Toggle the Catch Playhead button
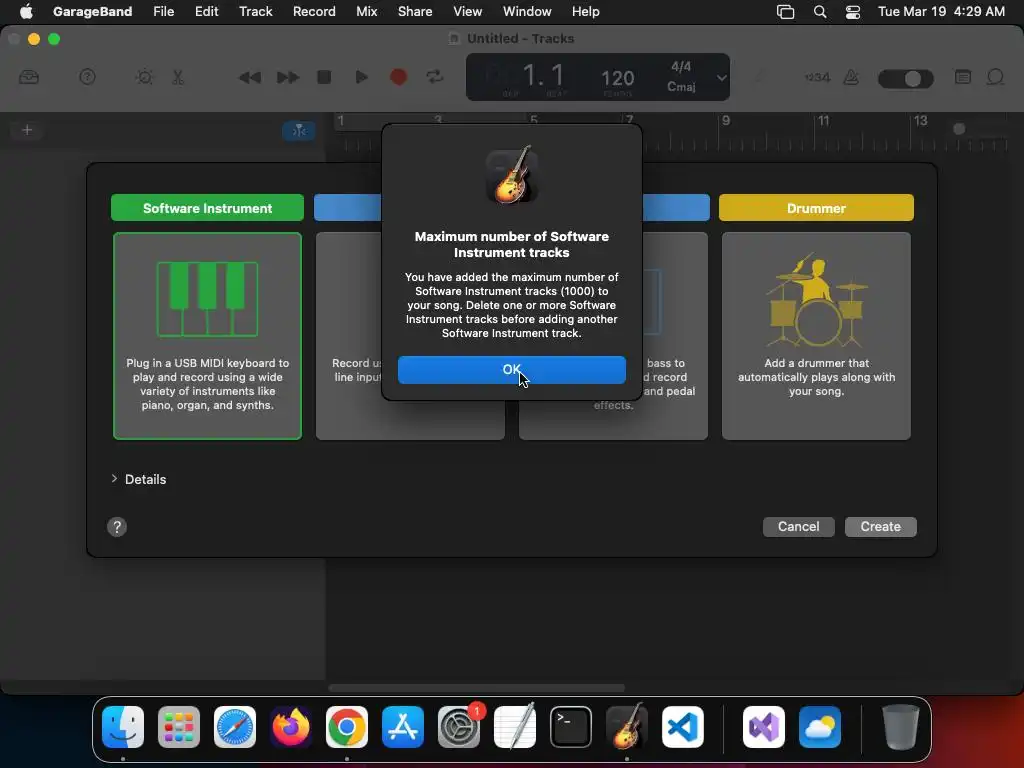The image size is (1024, 768). (299, 131)
